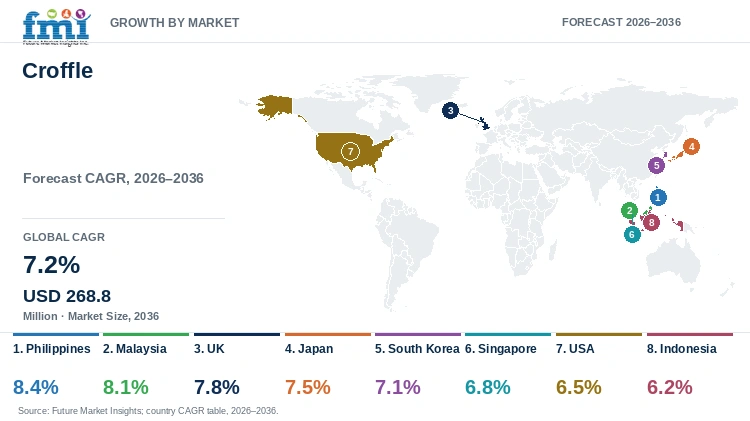Select the '8. Indonesia' country label
Viewport: 750px width, 421px height.
[x=682, y=349]
